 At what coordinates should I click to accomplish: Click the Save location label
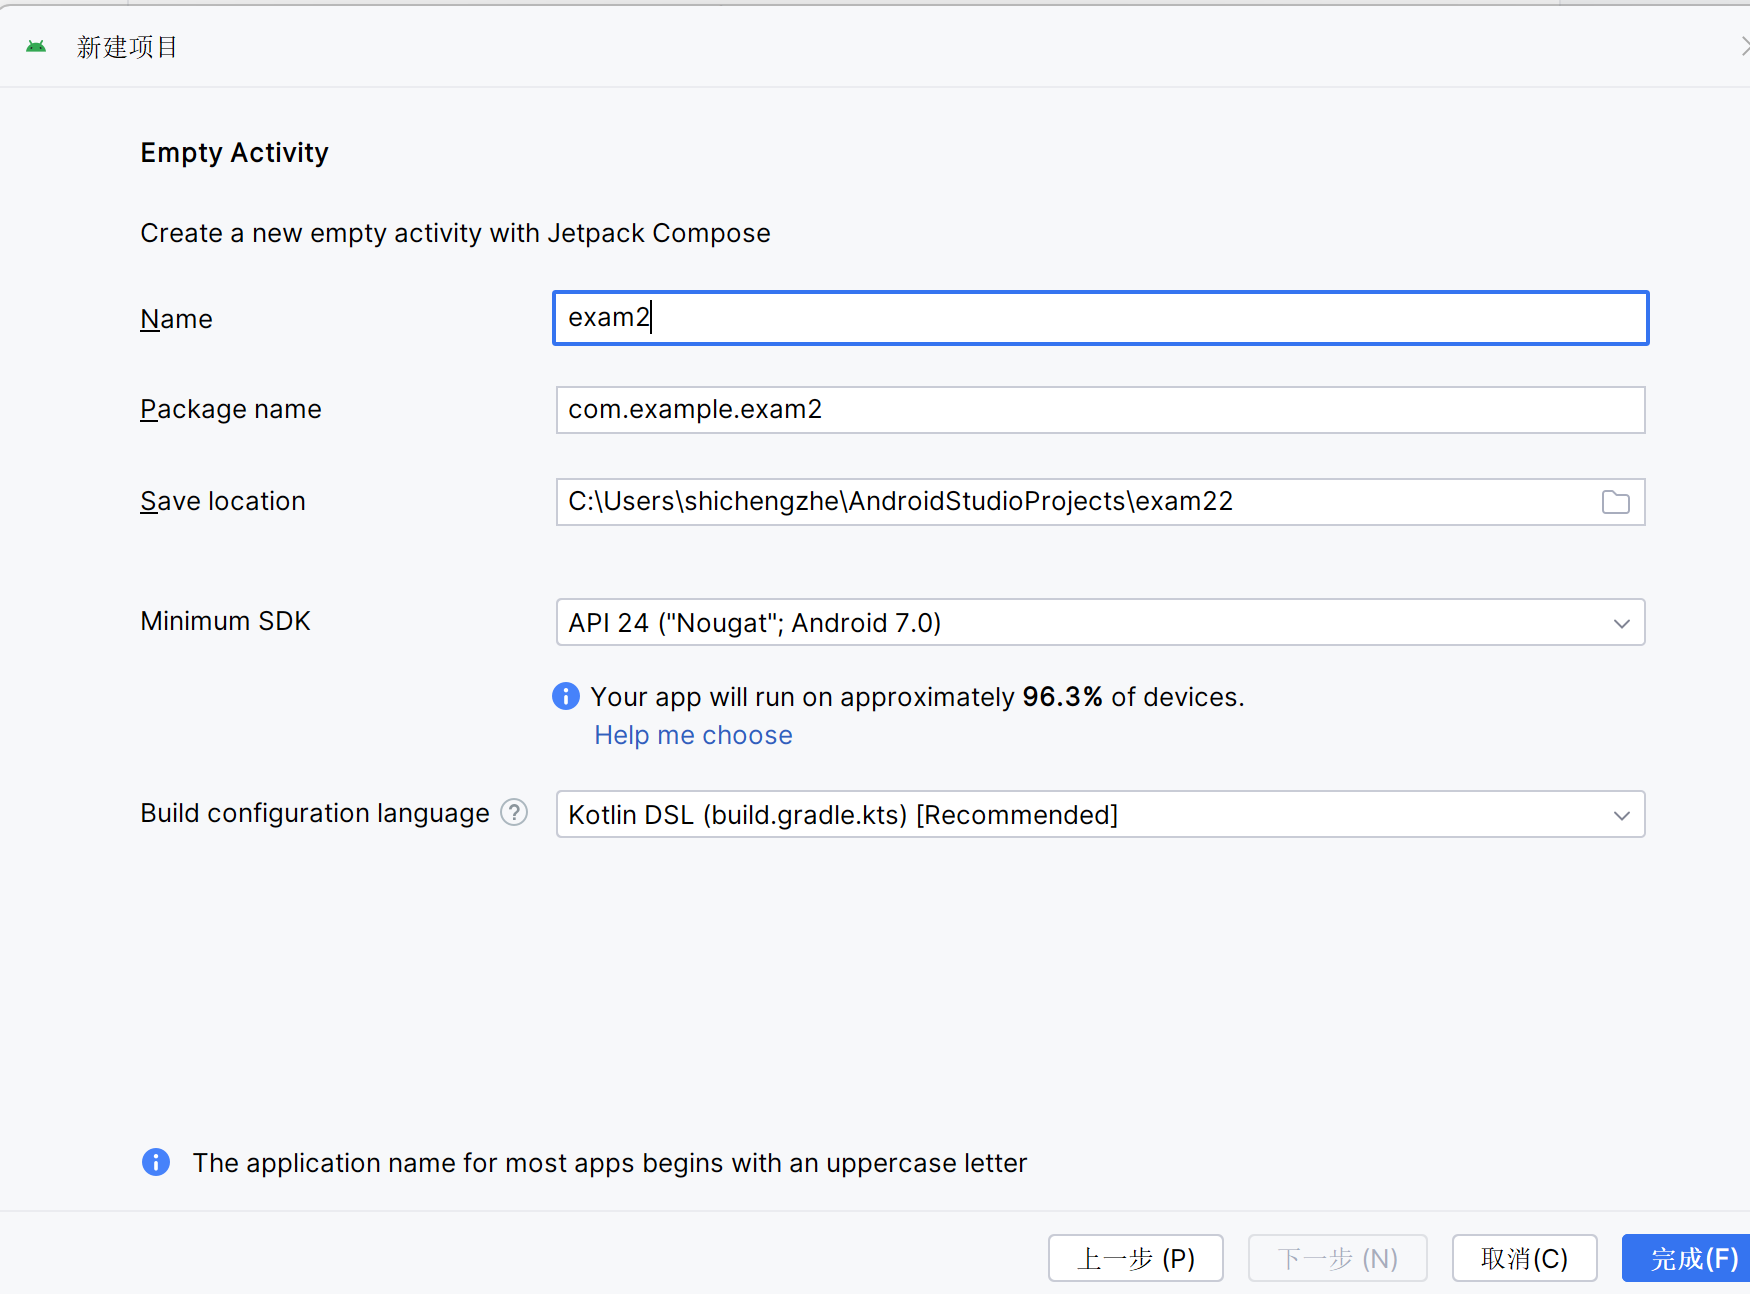(223, 501)
